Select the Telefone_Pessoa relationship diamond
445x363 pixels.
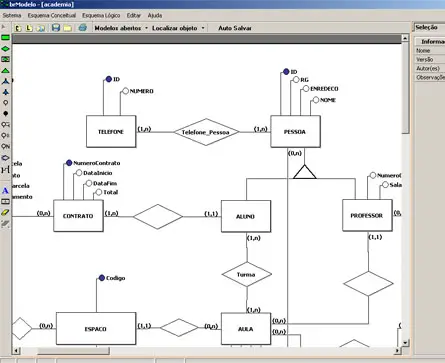point(206,132)
